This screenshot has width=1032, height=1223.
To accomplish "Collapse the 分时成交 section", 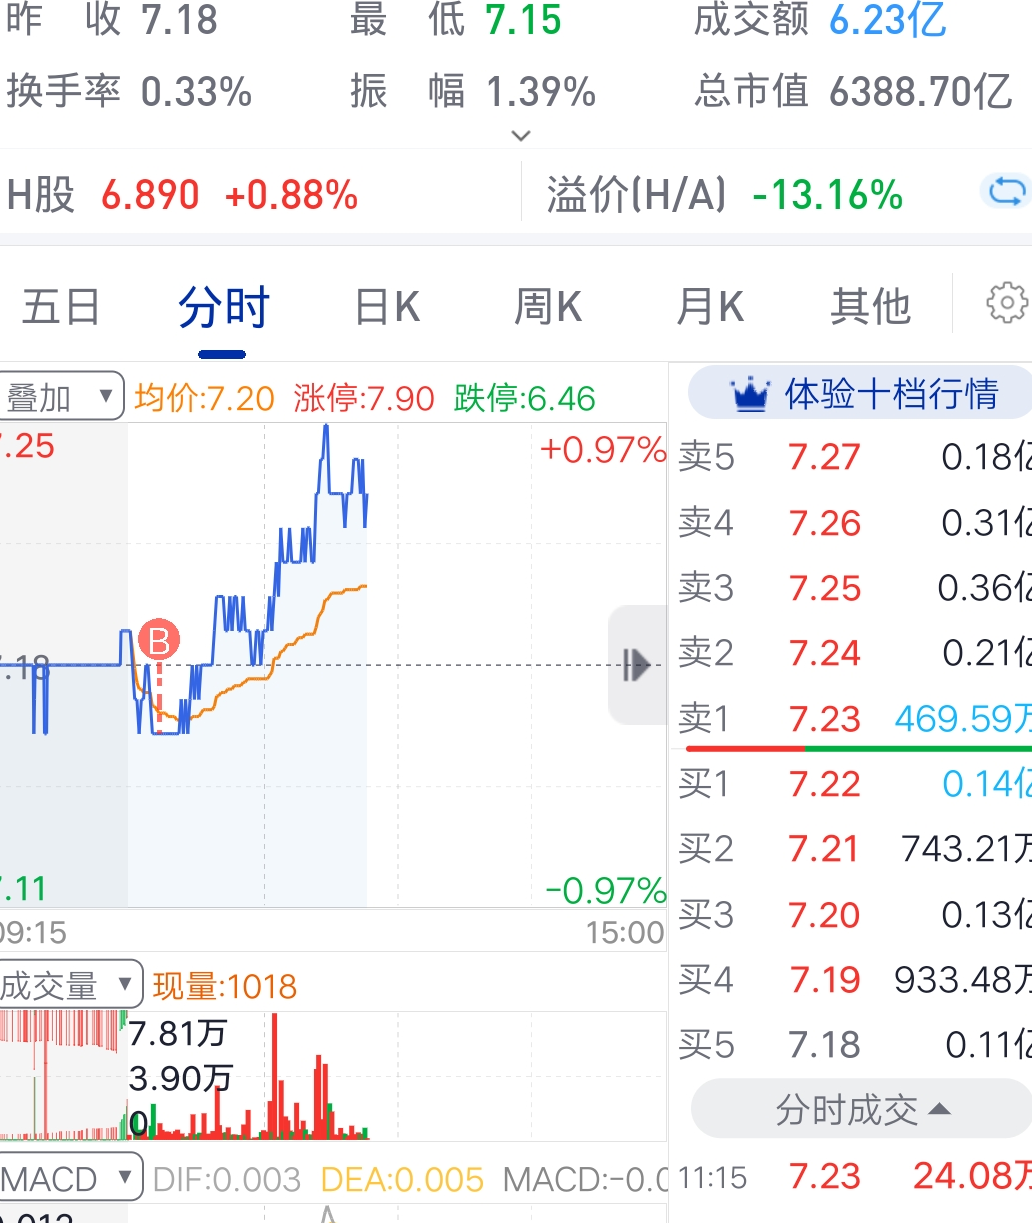I will [x=861, y=1109].
